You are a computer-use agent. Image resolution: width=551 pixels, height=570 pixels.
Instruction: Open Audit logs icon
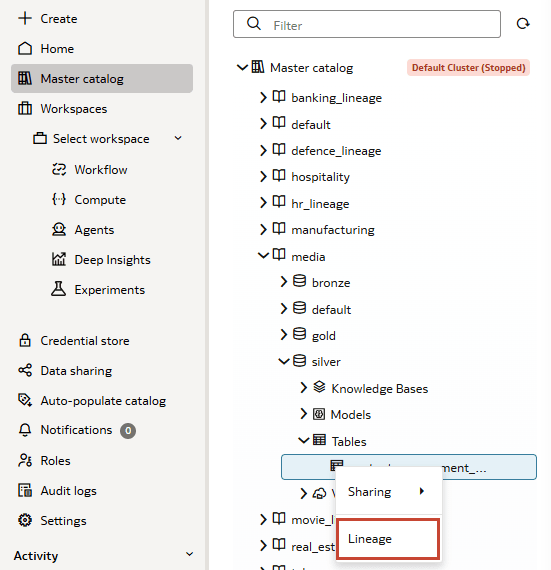[25, 490]
